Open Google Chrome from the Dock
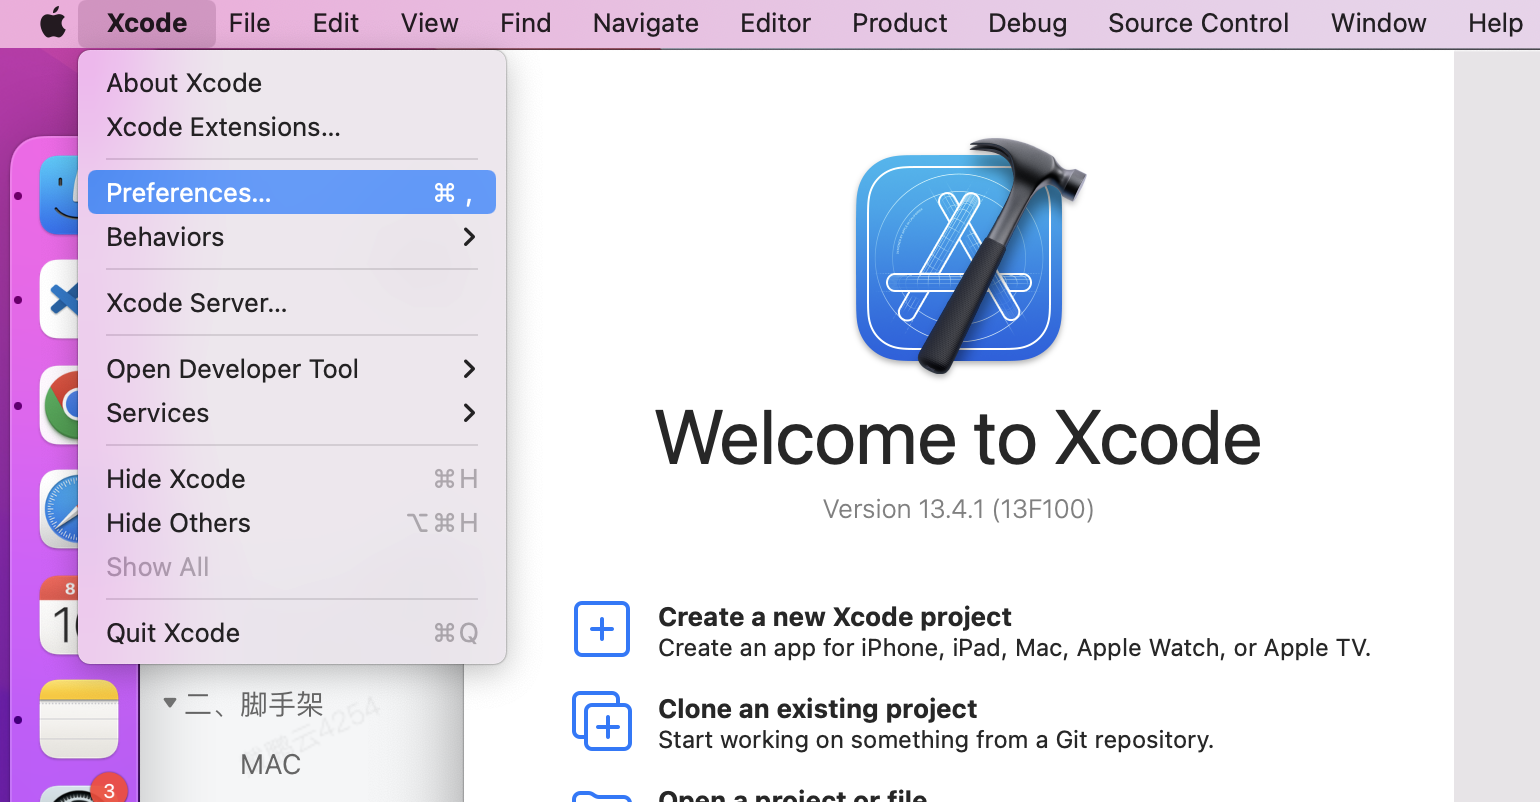 60,405
